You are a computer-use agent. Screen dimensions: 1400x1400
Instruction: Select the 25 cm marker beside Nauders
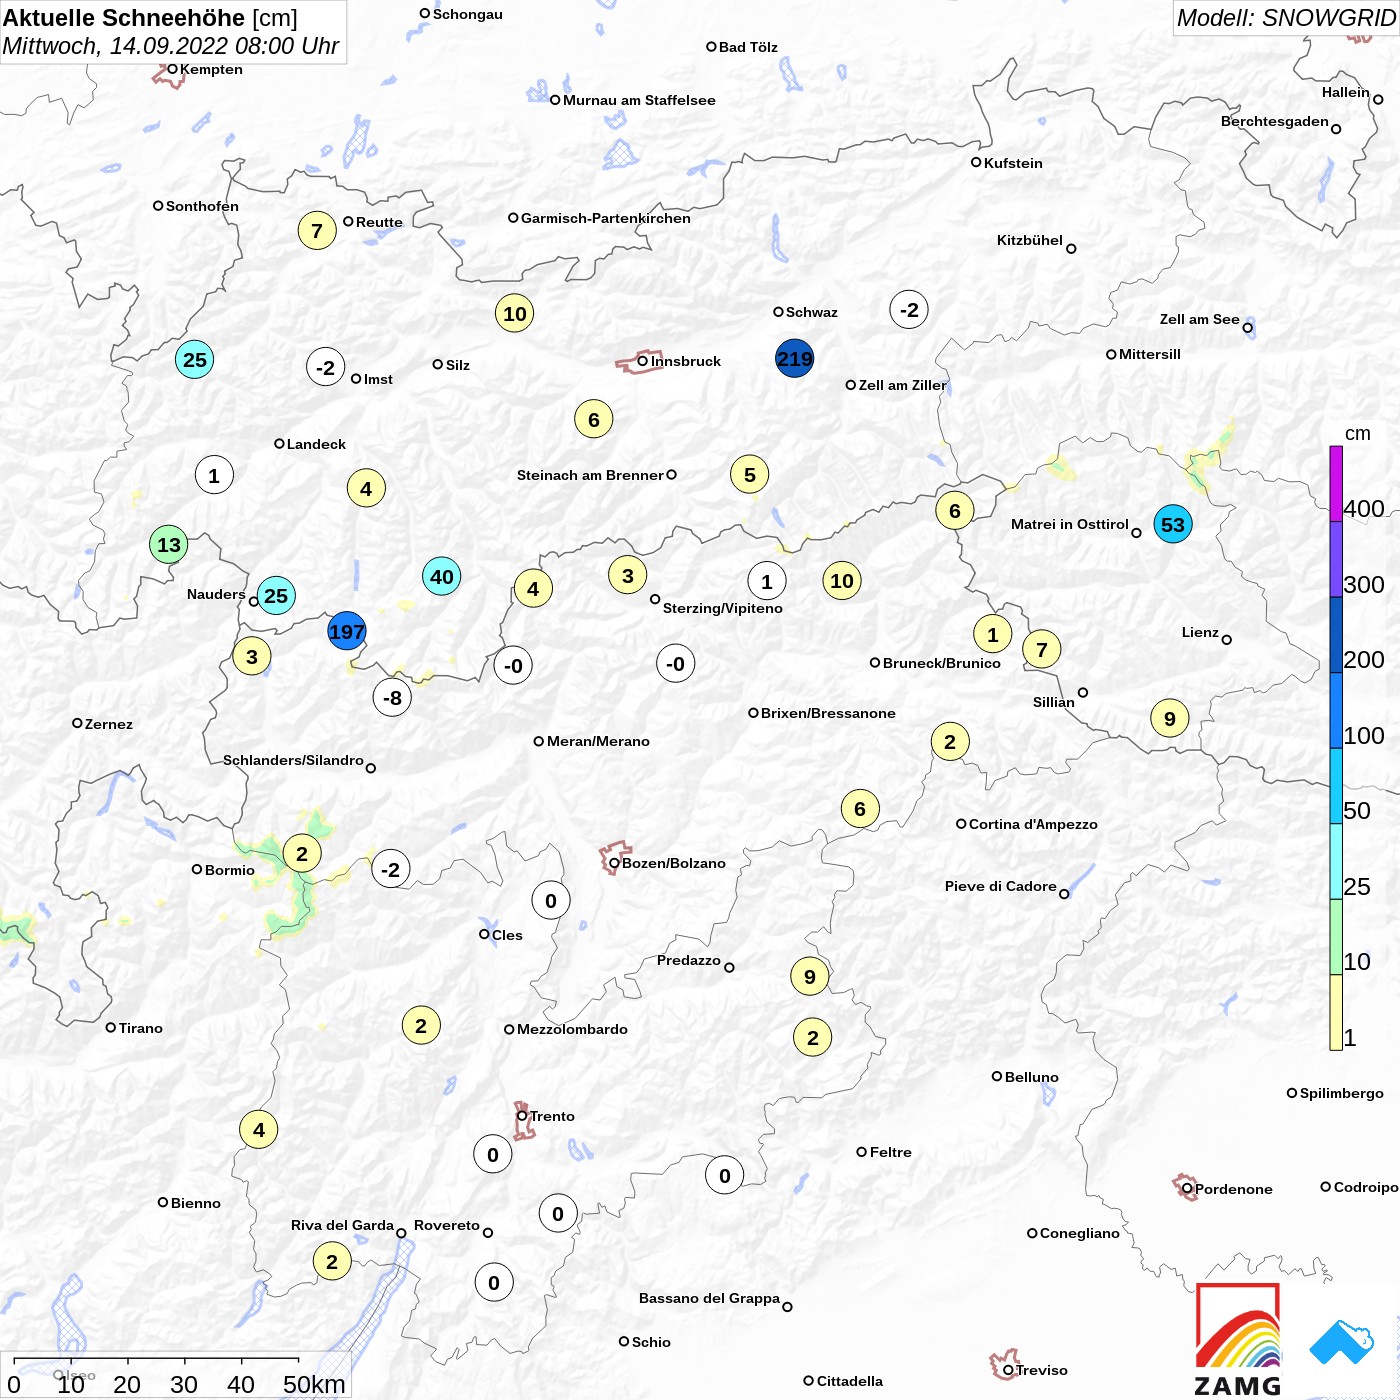(276, 596)
